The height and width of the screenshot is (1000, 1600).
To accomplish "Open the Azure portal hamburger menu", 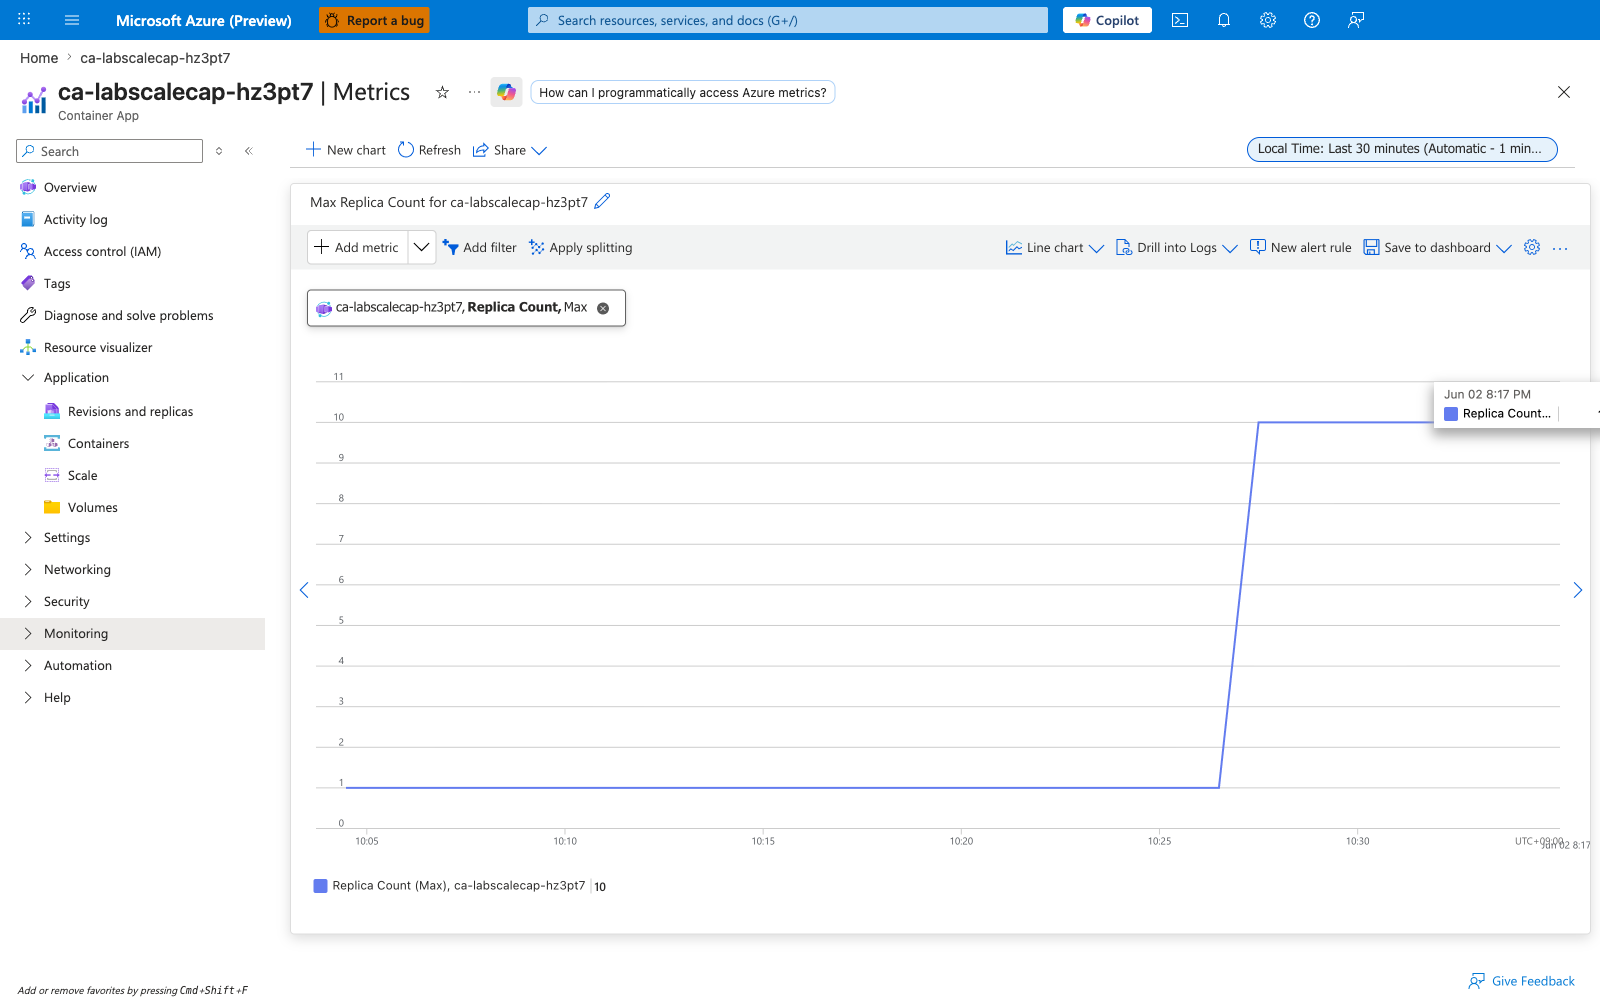I will tap(72, 20).
